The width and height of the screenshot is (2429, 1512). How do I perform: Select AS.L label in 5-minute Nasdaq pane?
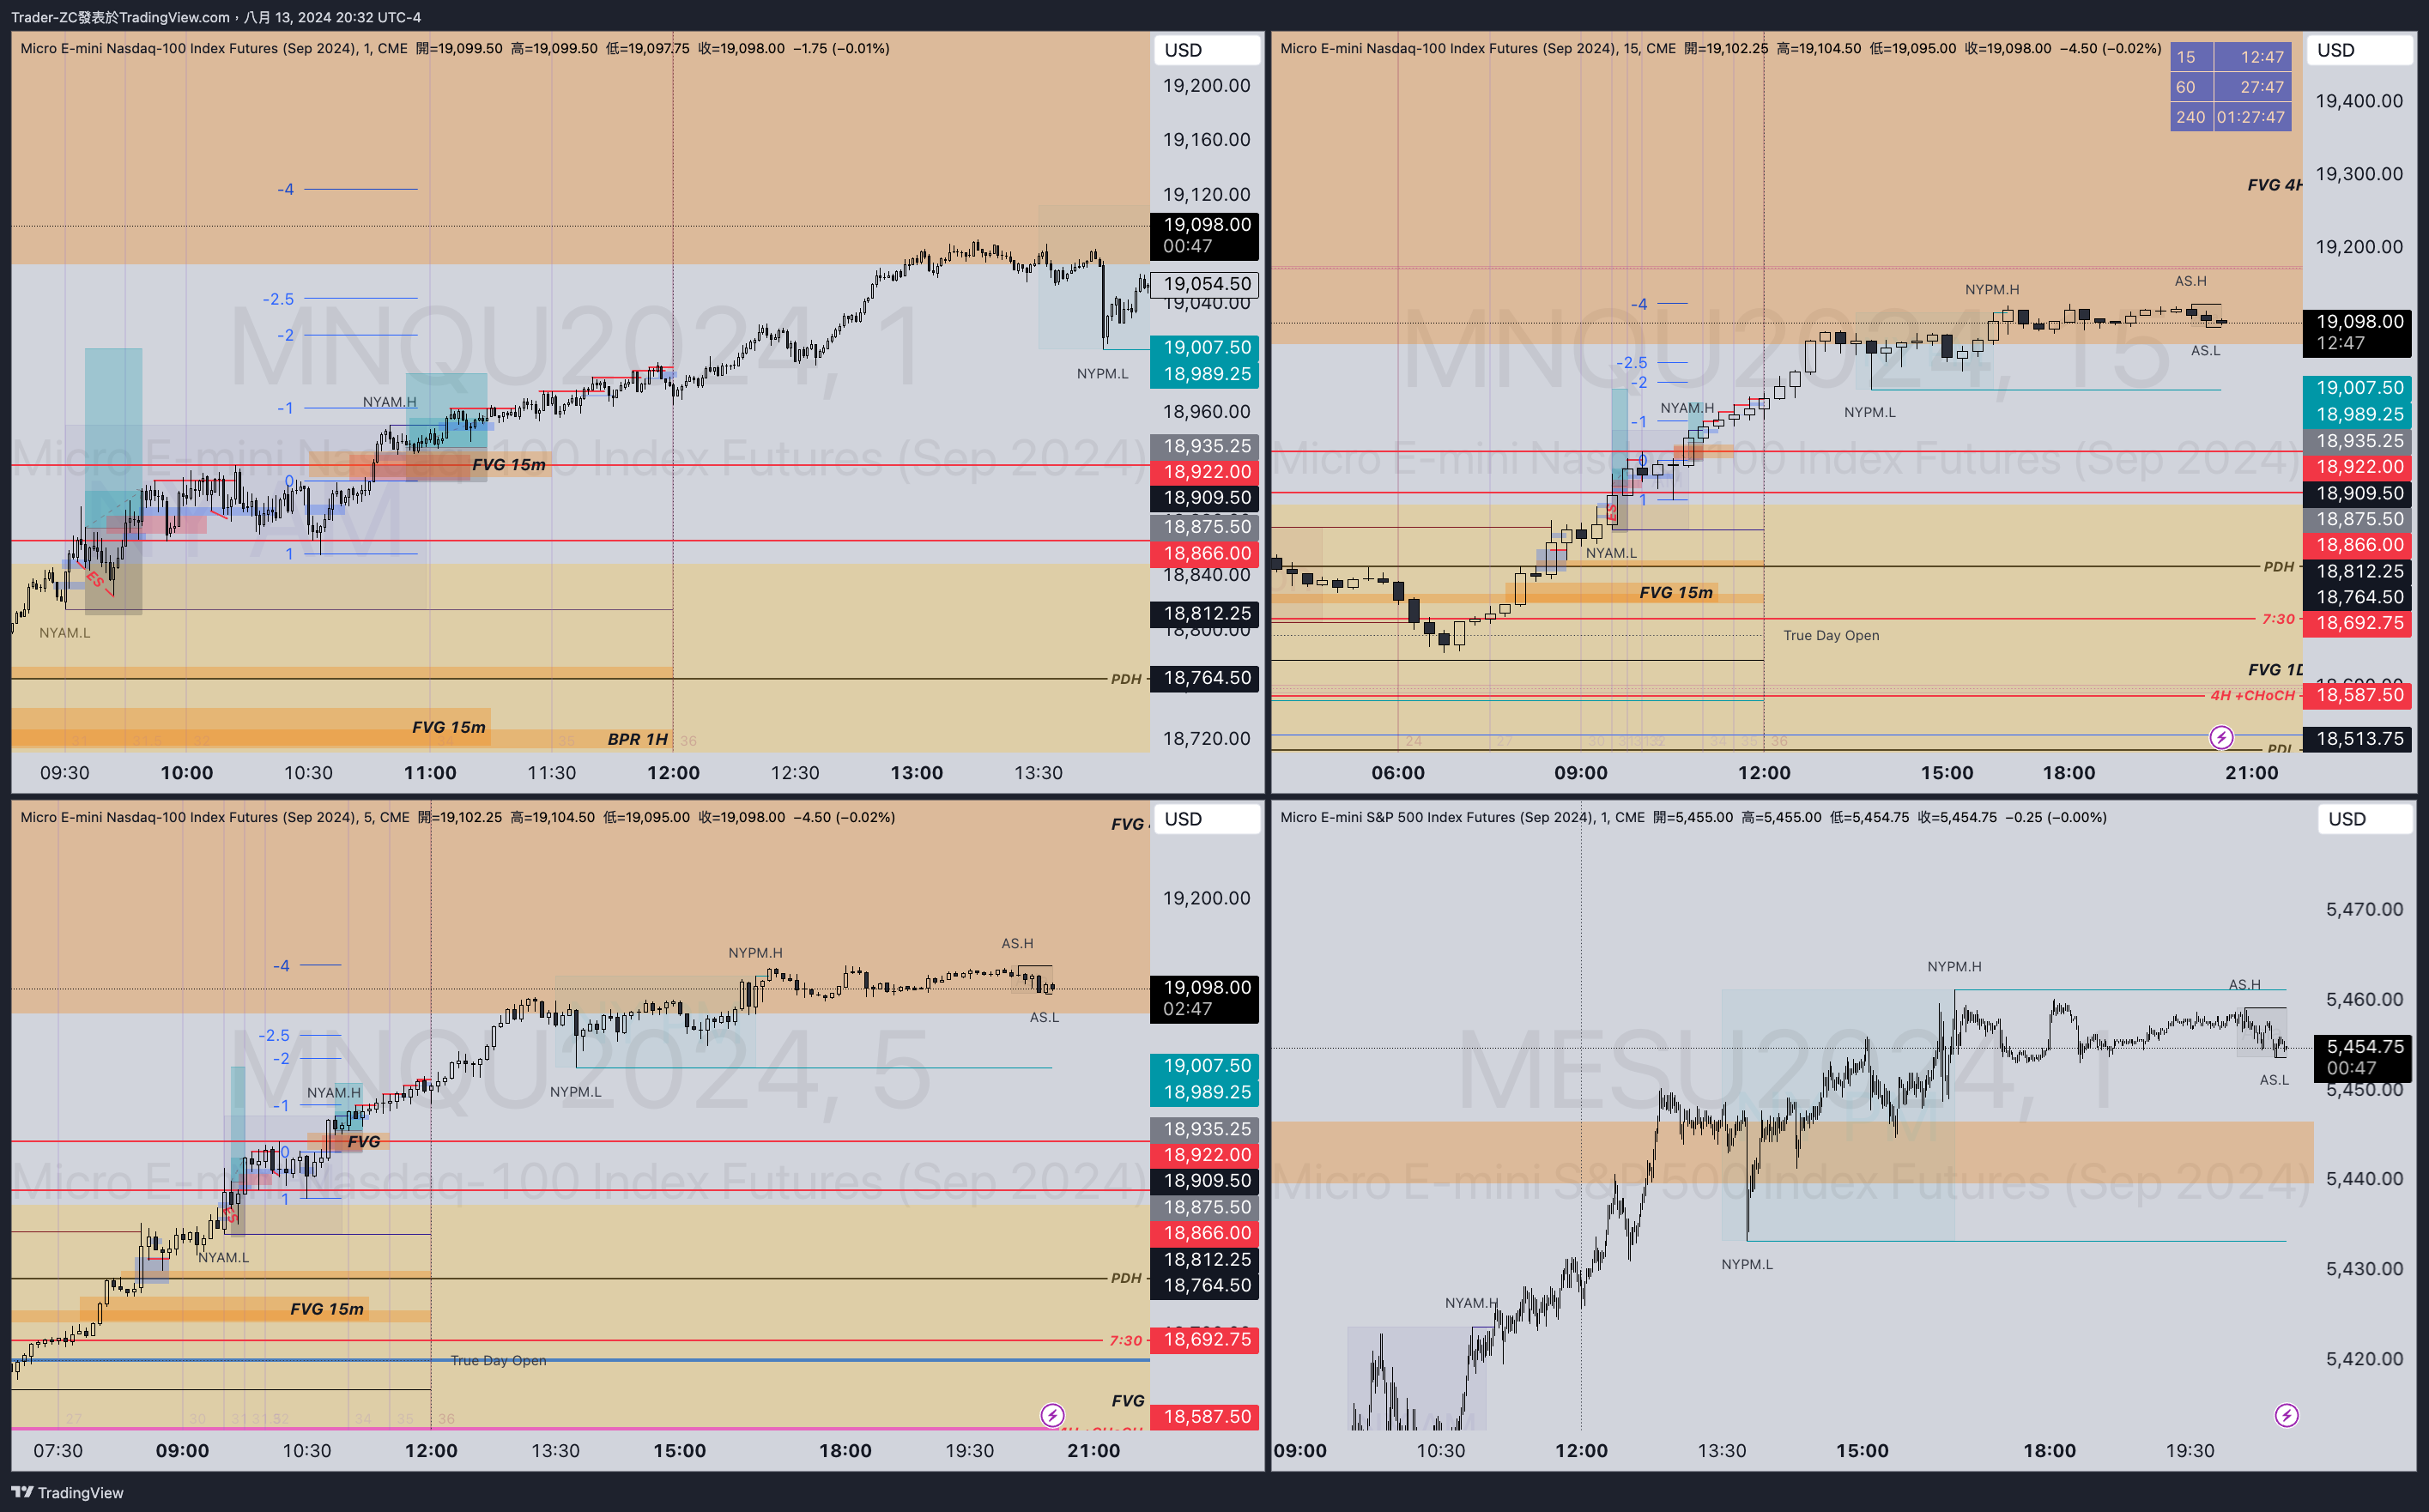pos(1044,1017)
